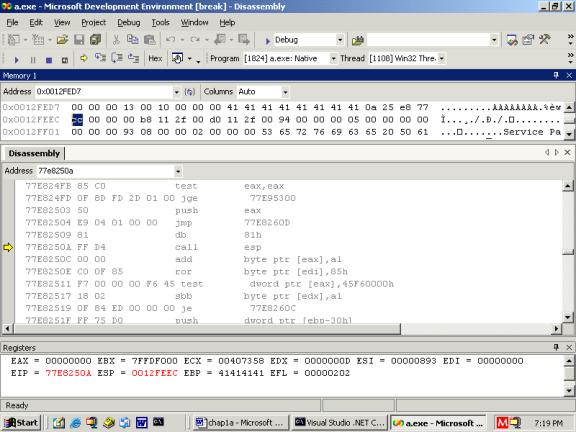The height and width of the screenshot is (432, 576).
Task: Click the Save floppy disk icon
Action: 79,40
